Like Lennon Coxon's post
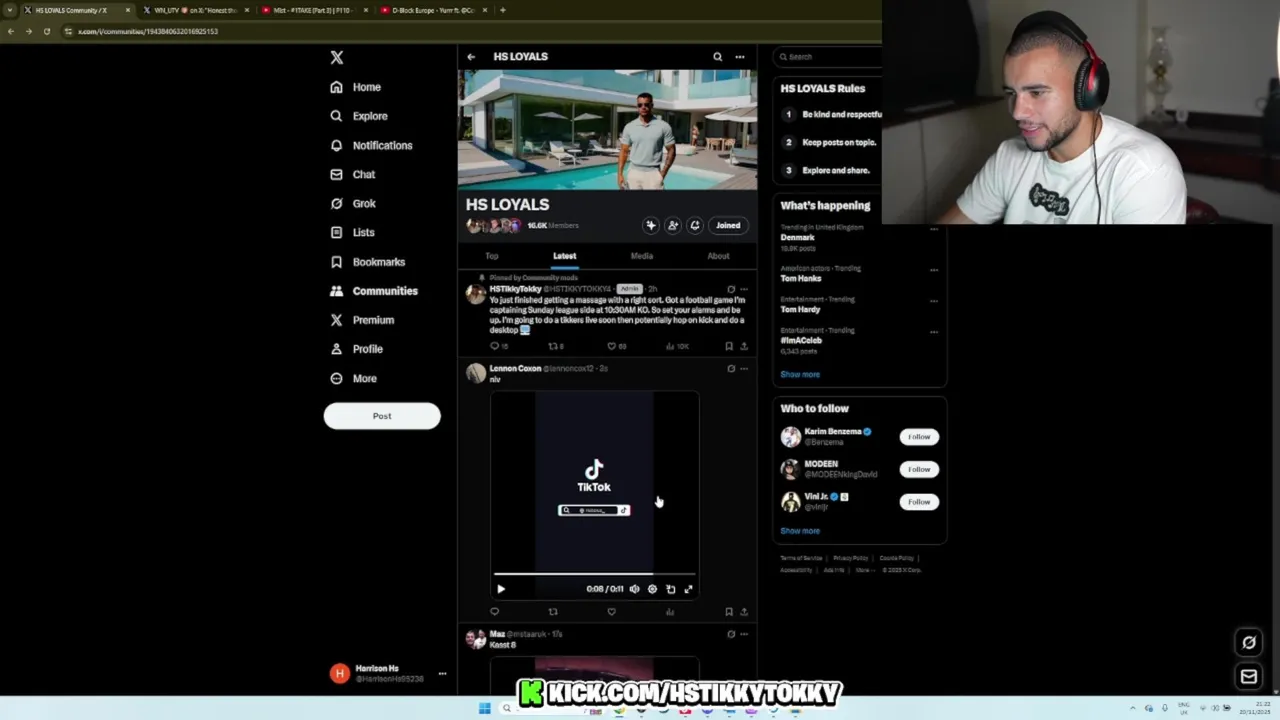 (611, 612)
